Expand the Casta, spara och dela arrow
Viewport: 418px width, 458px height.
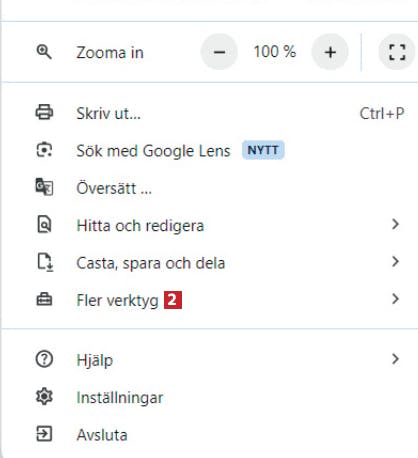(x=395, y=261)
